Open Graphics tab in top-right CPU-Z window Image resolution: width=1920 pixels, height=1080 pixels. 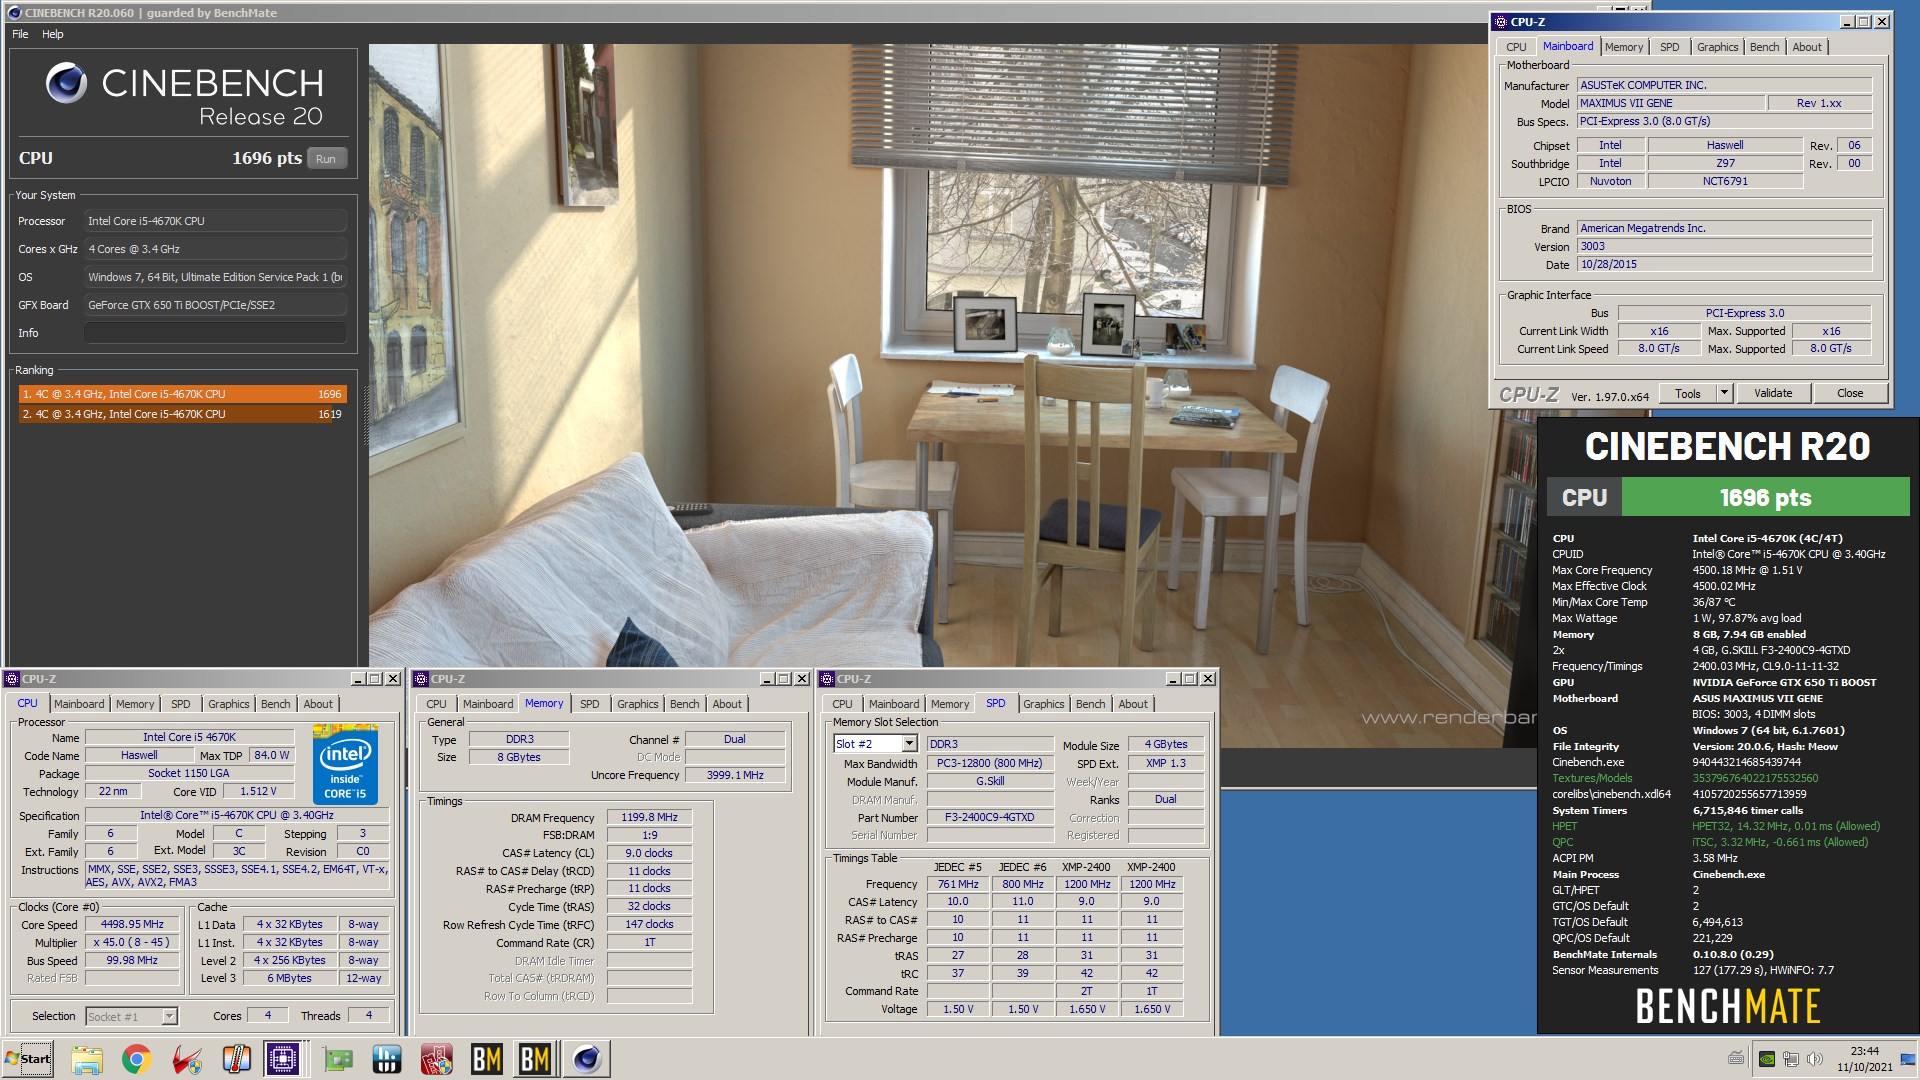click(1717, 47)
